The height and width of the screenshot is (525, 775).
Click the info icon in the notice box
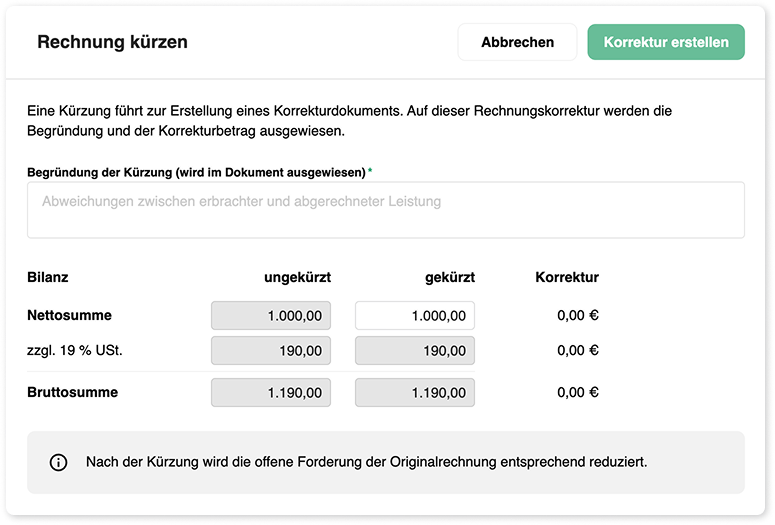(x=58, y=463)
